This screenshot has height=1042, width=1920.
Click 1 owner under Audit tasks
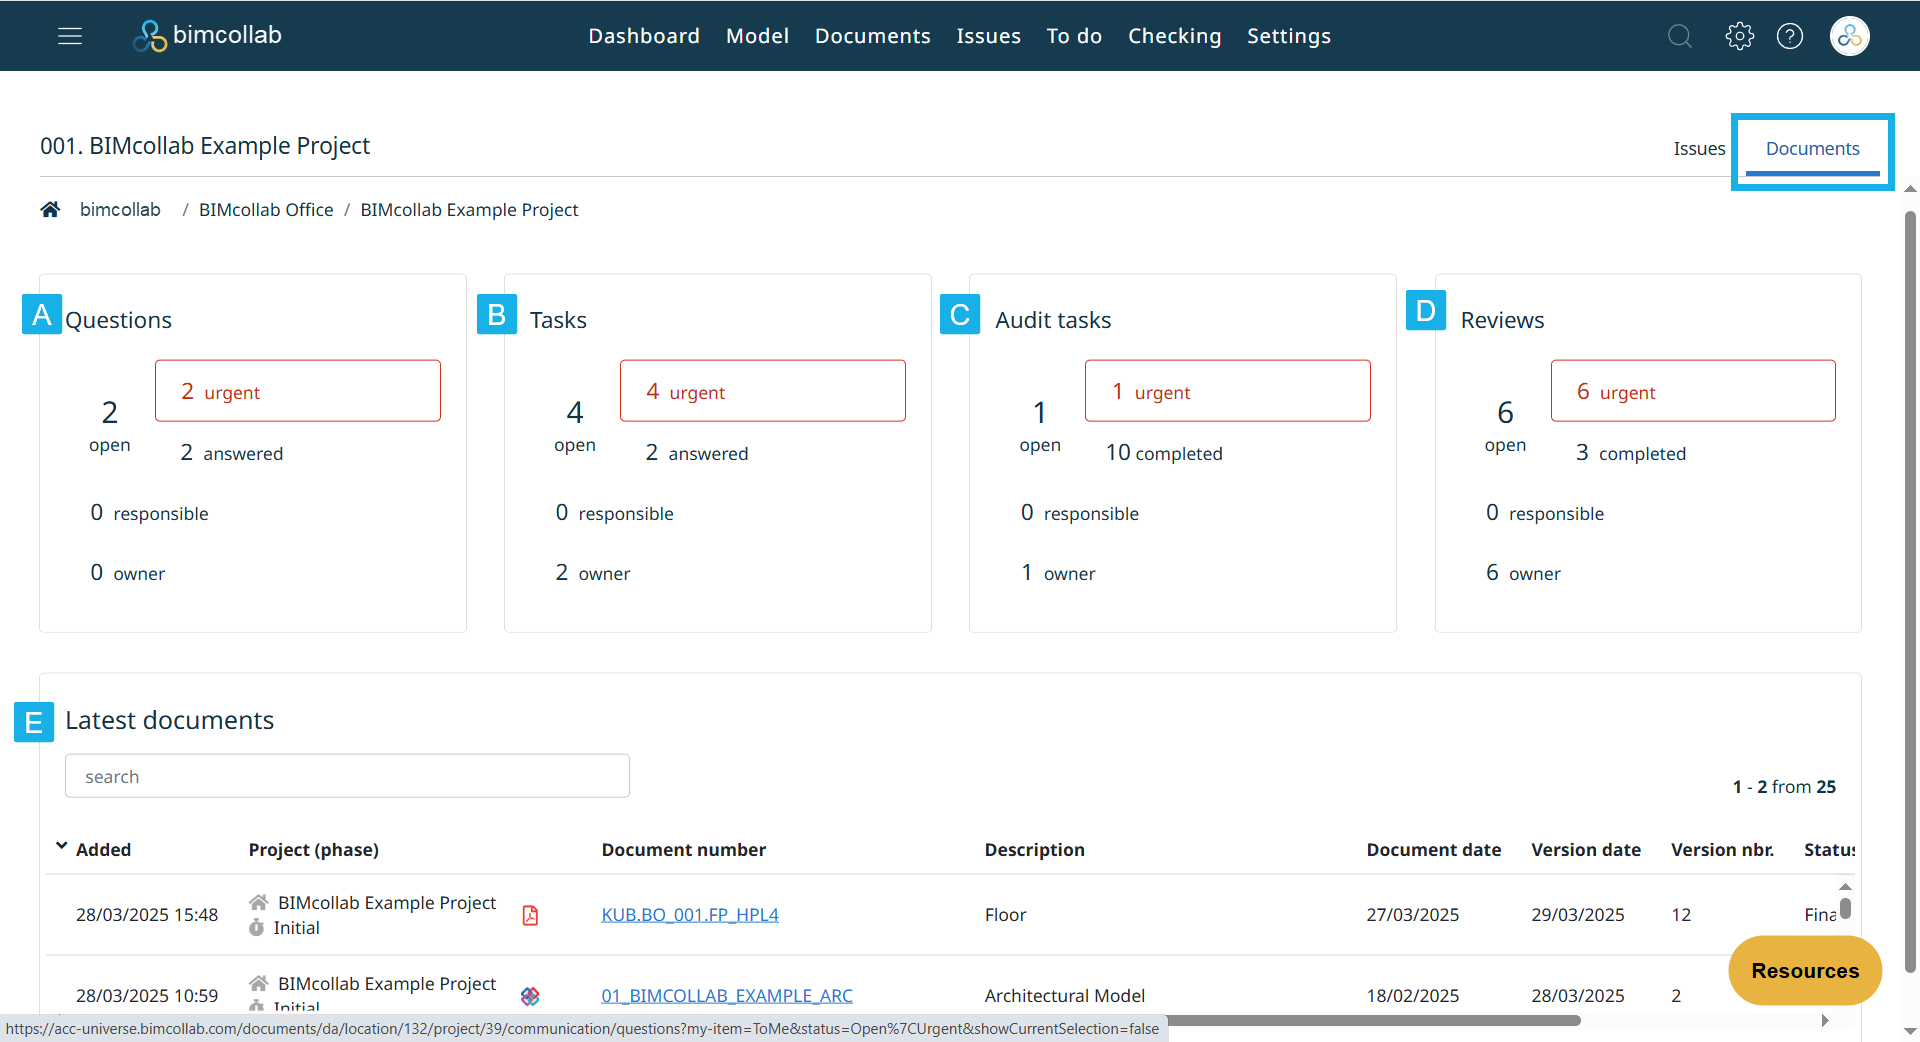click(1058, 573)
